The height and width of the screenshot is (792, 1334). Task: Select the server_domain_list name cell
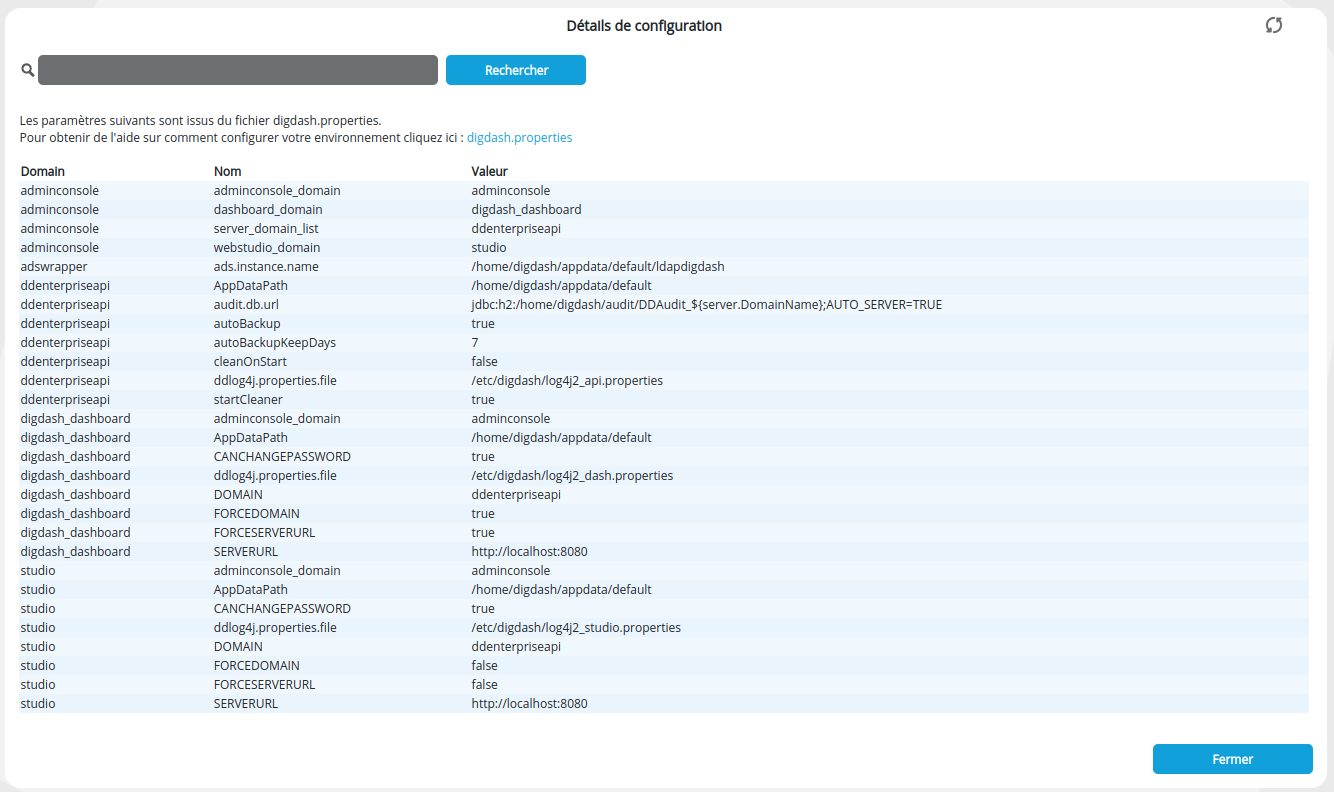[266, 229]
